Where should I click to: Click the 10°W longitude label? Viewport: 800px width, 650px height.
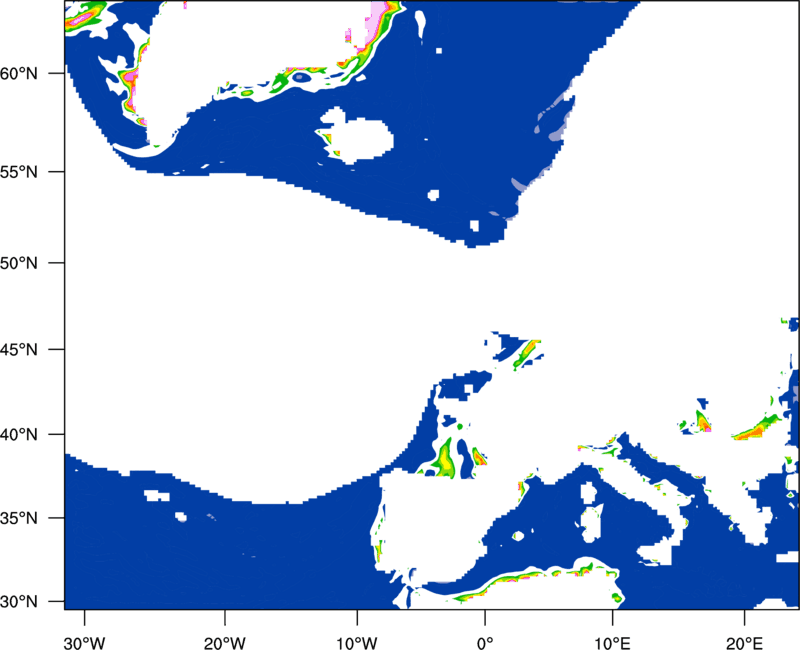[x=356, y=643]
